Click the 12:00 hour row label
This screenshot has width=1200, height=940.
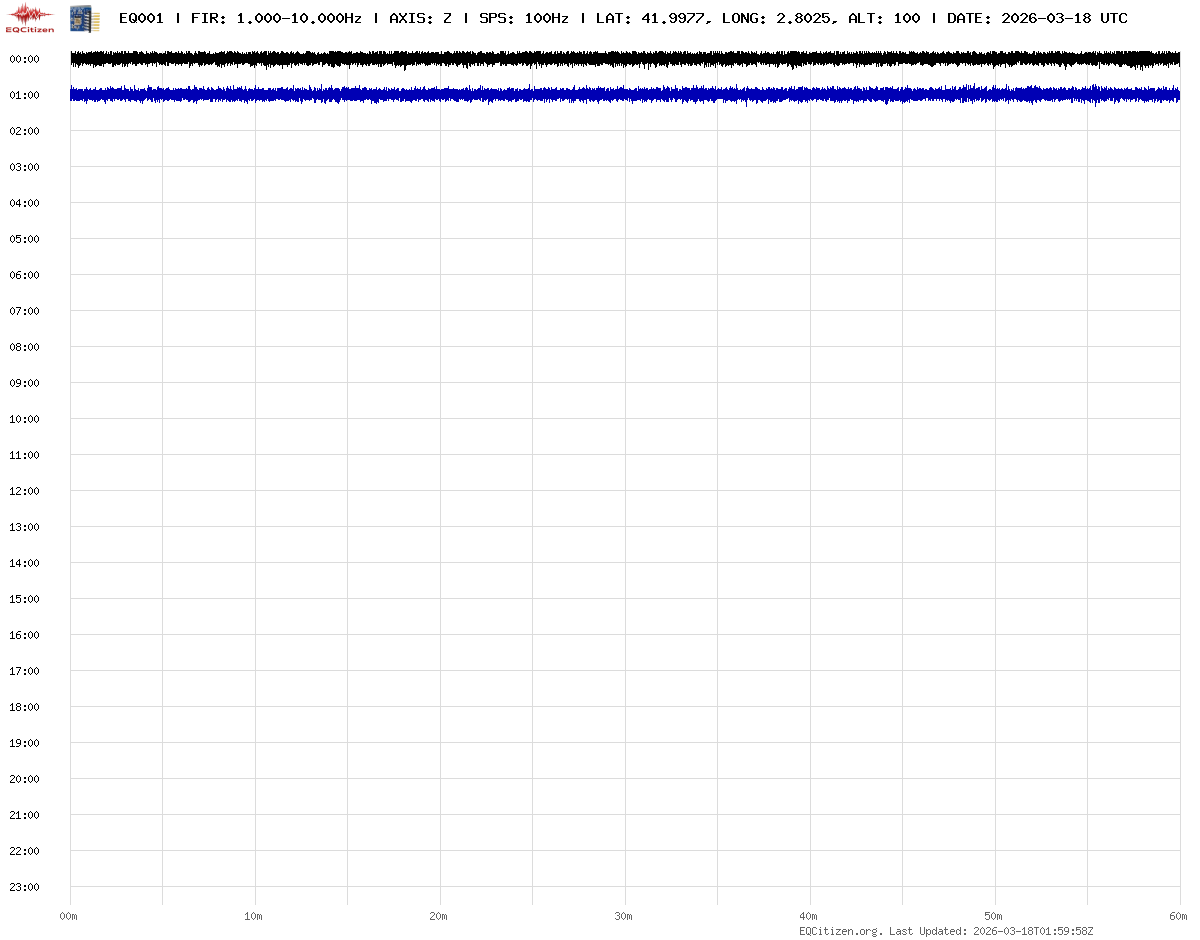(x=24, y=491)
